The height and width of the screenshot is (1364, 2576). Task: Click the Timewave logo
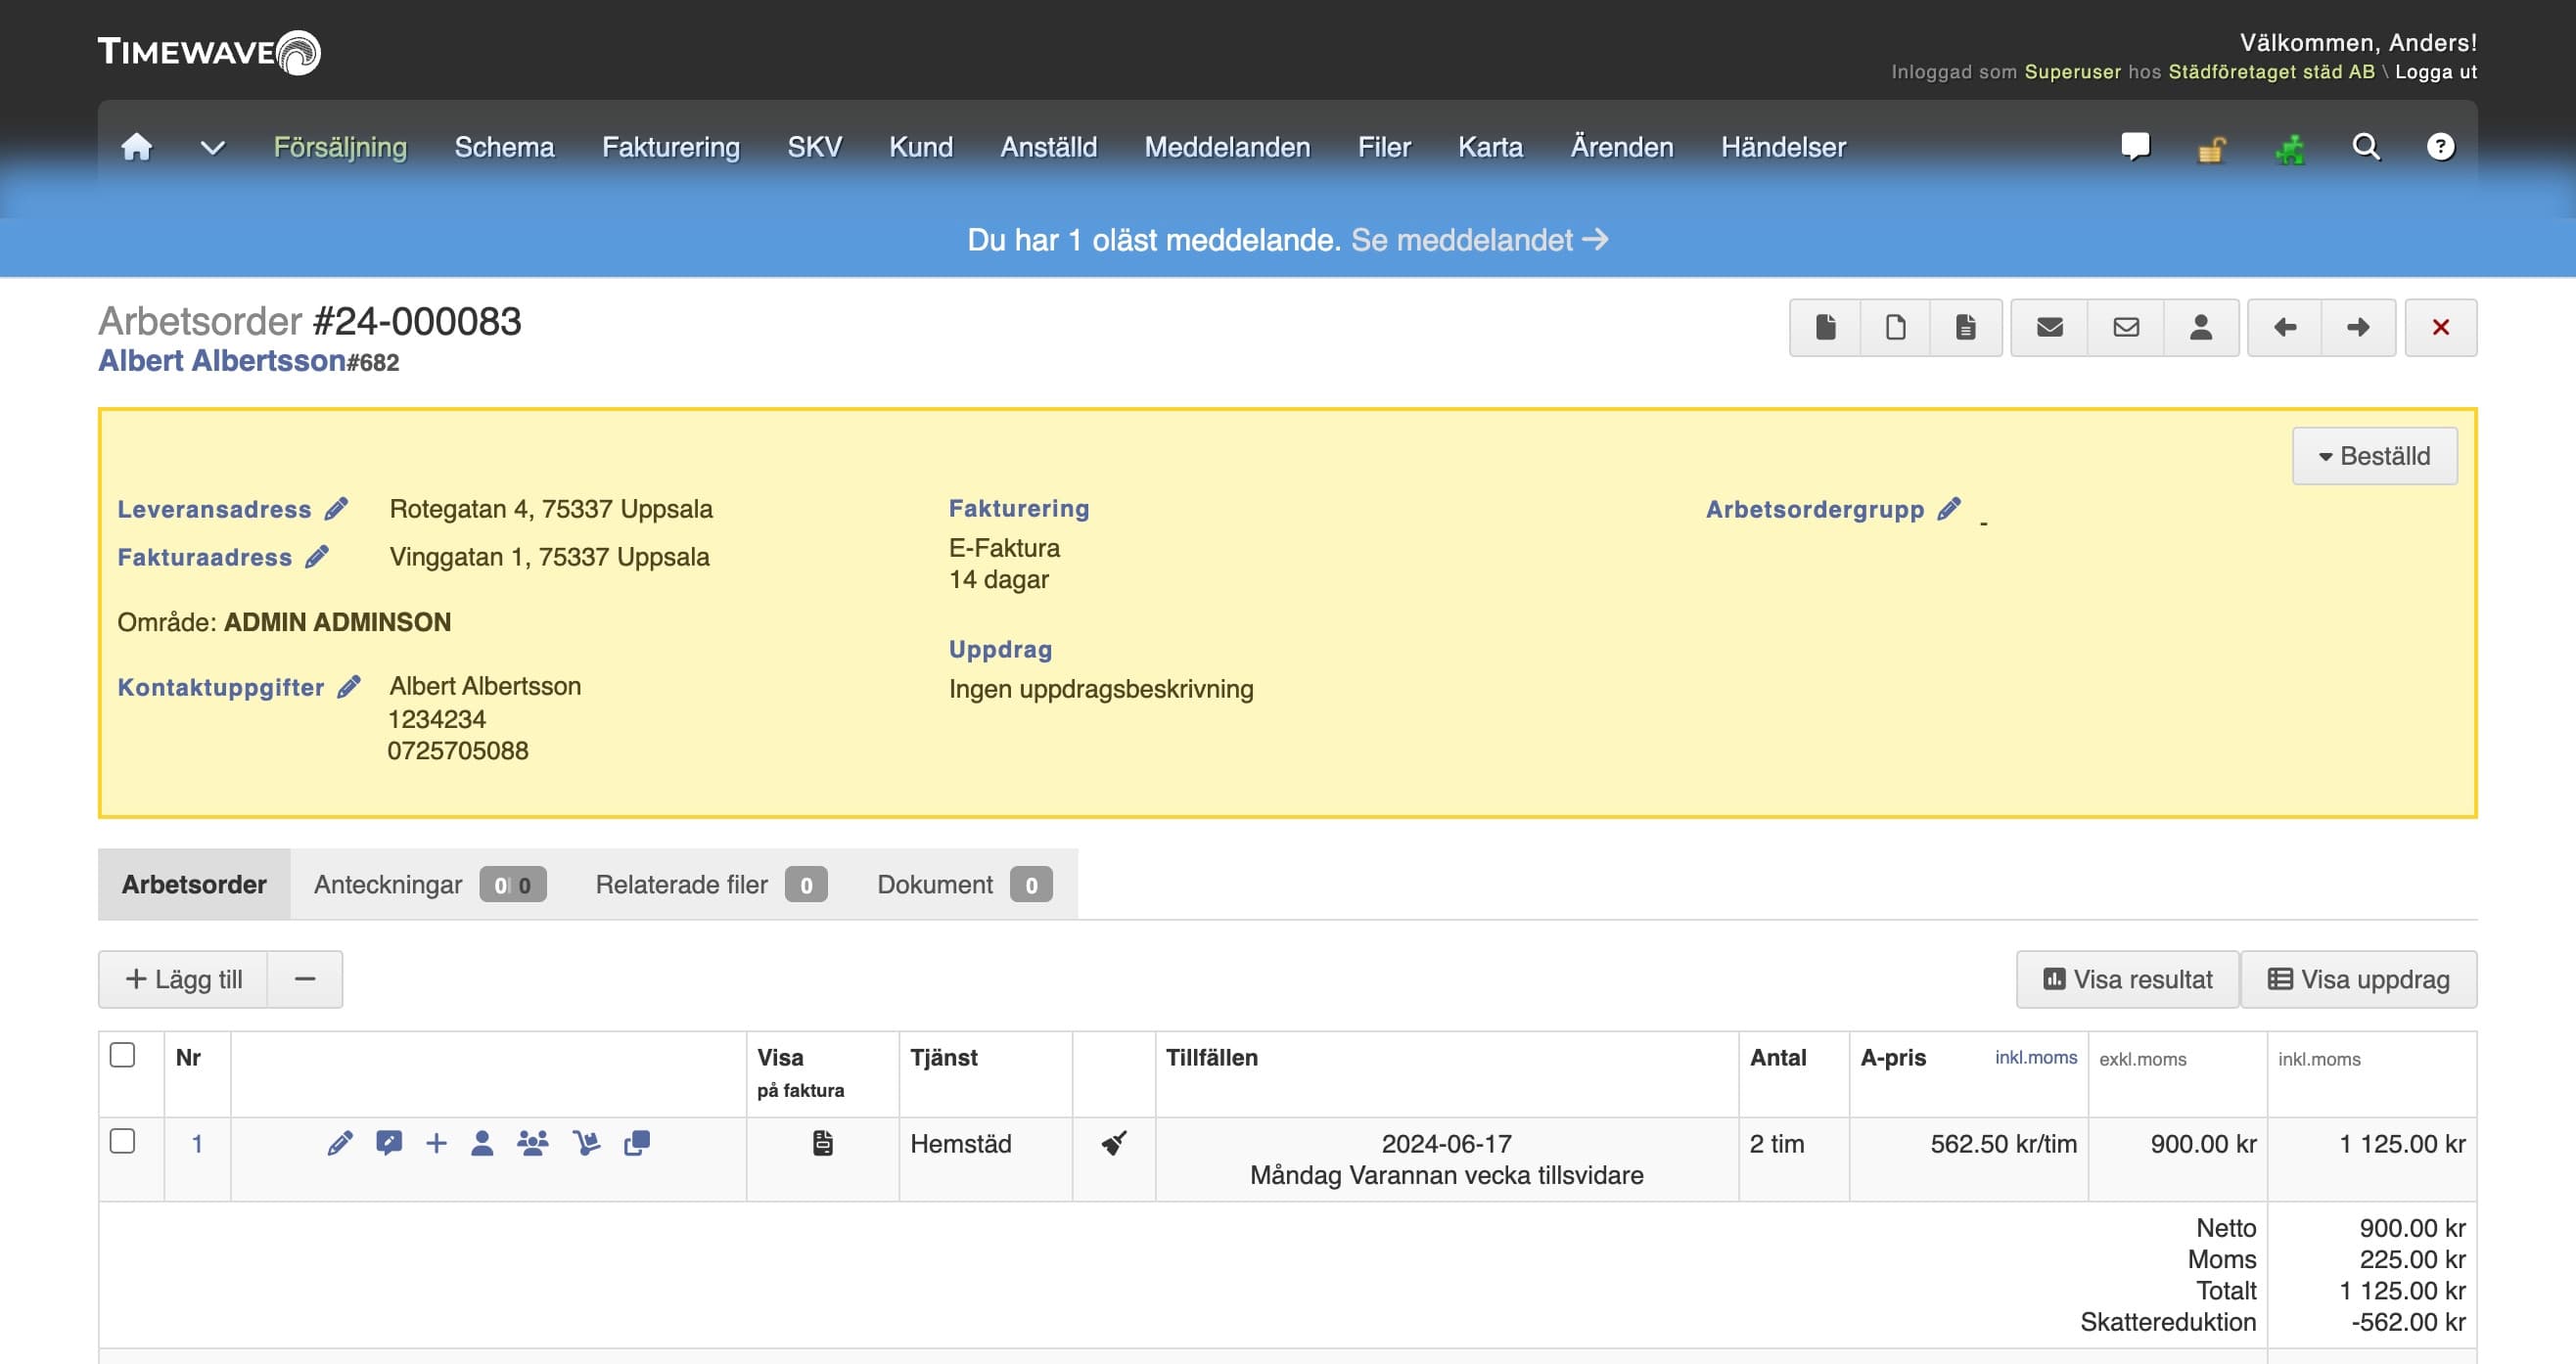coord(209,52)
